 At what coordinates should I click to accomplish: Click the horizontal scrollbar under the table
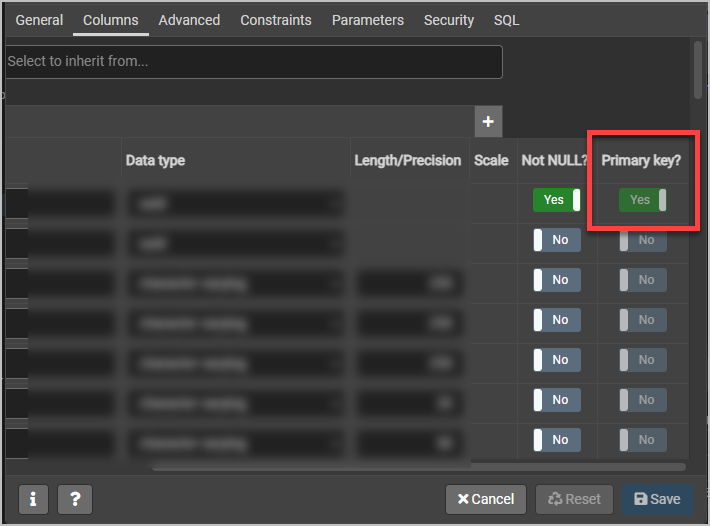tap(419, 467)
